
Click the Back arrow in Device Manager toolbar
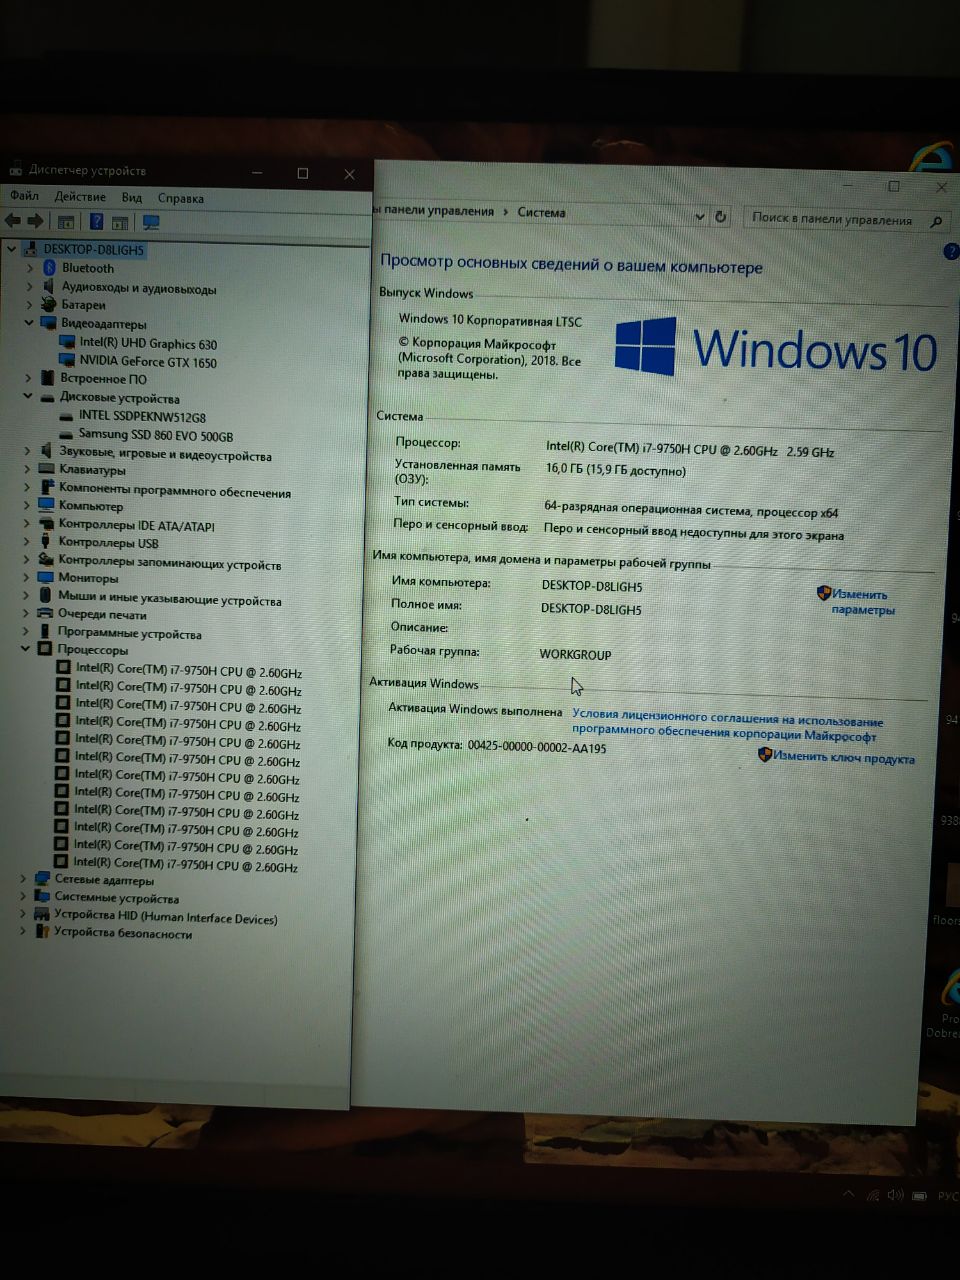coord(12,221)
